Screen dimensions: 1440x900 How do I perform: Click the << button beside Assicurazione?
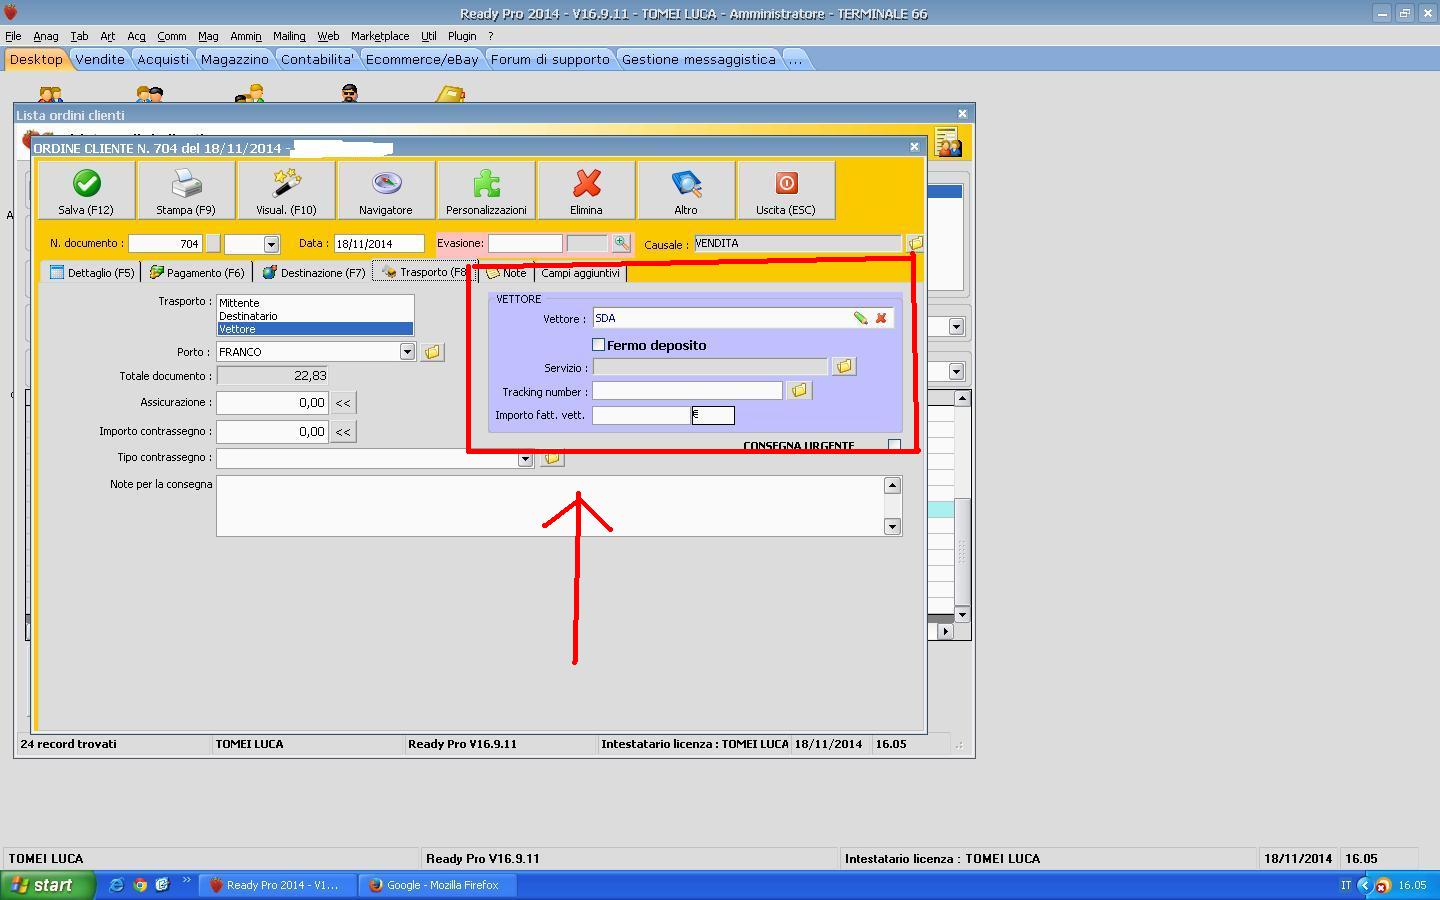point(343,403)
